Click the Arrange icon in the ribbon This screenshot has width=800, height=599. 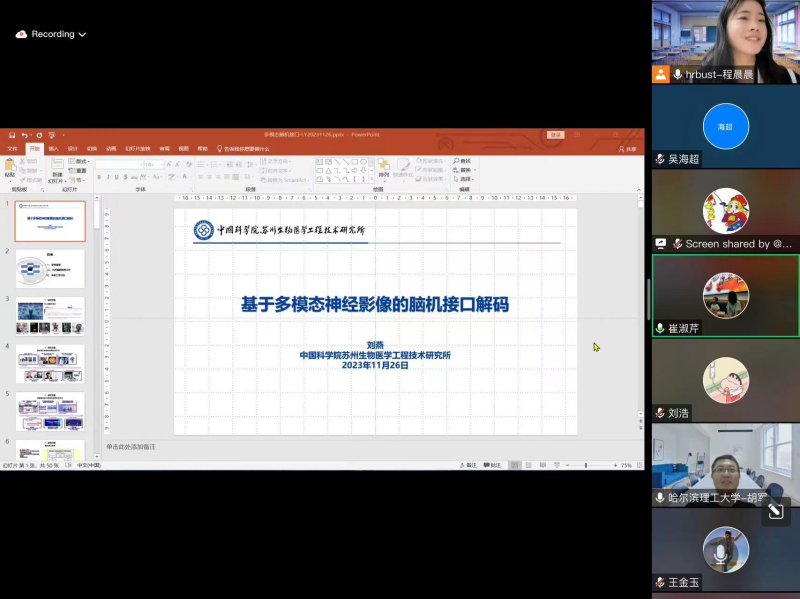(383, 166)
